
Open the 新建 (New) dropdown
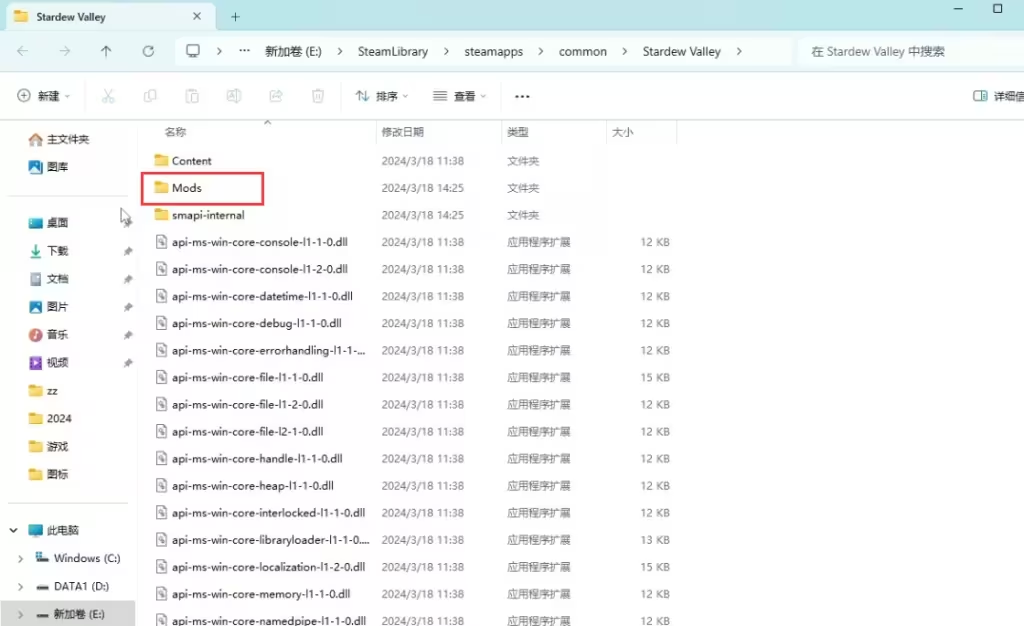(43, 97)
